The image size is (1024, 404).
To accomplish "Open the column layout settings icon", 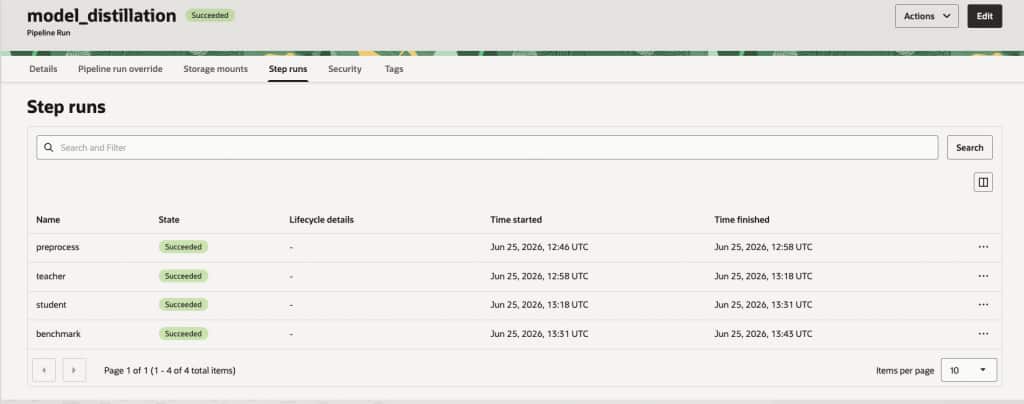I will 983,182.
